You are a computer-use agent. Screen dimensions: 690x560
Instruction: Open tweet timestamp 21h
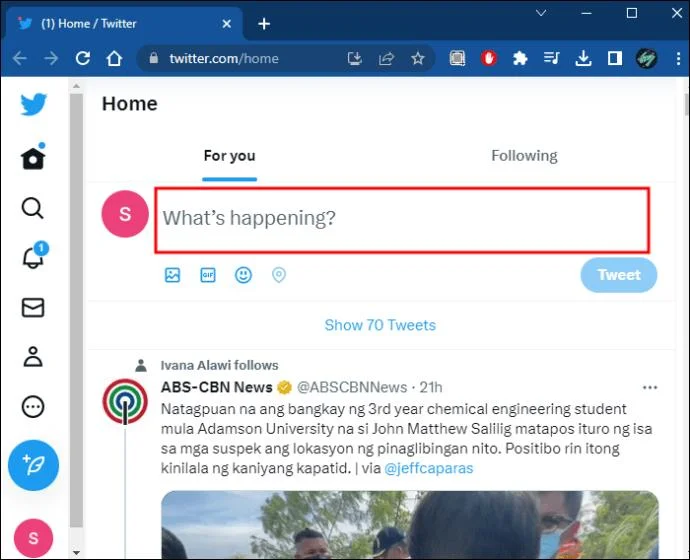pos(431,387)
